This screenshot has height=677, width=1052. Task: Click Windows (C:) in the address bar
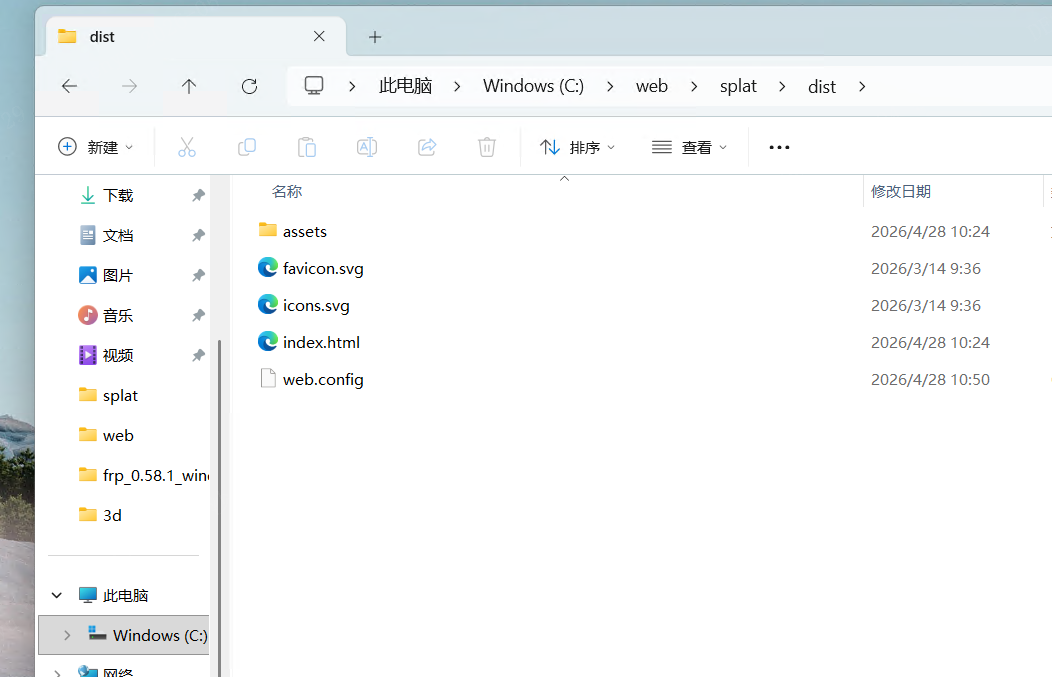point(533,86)
